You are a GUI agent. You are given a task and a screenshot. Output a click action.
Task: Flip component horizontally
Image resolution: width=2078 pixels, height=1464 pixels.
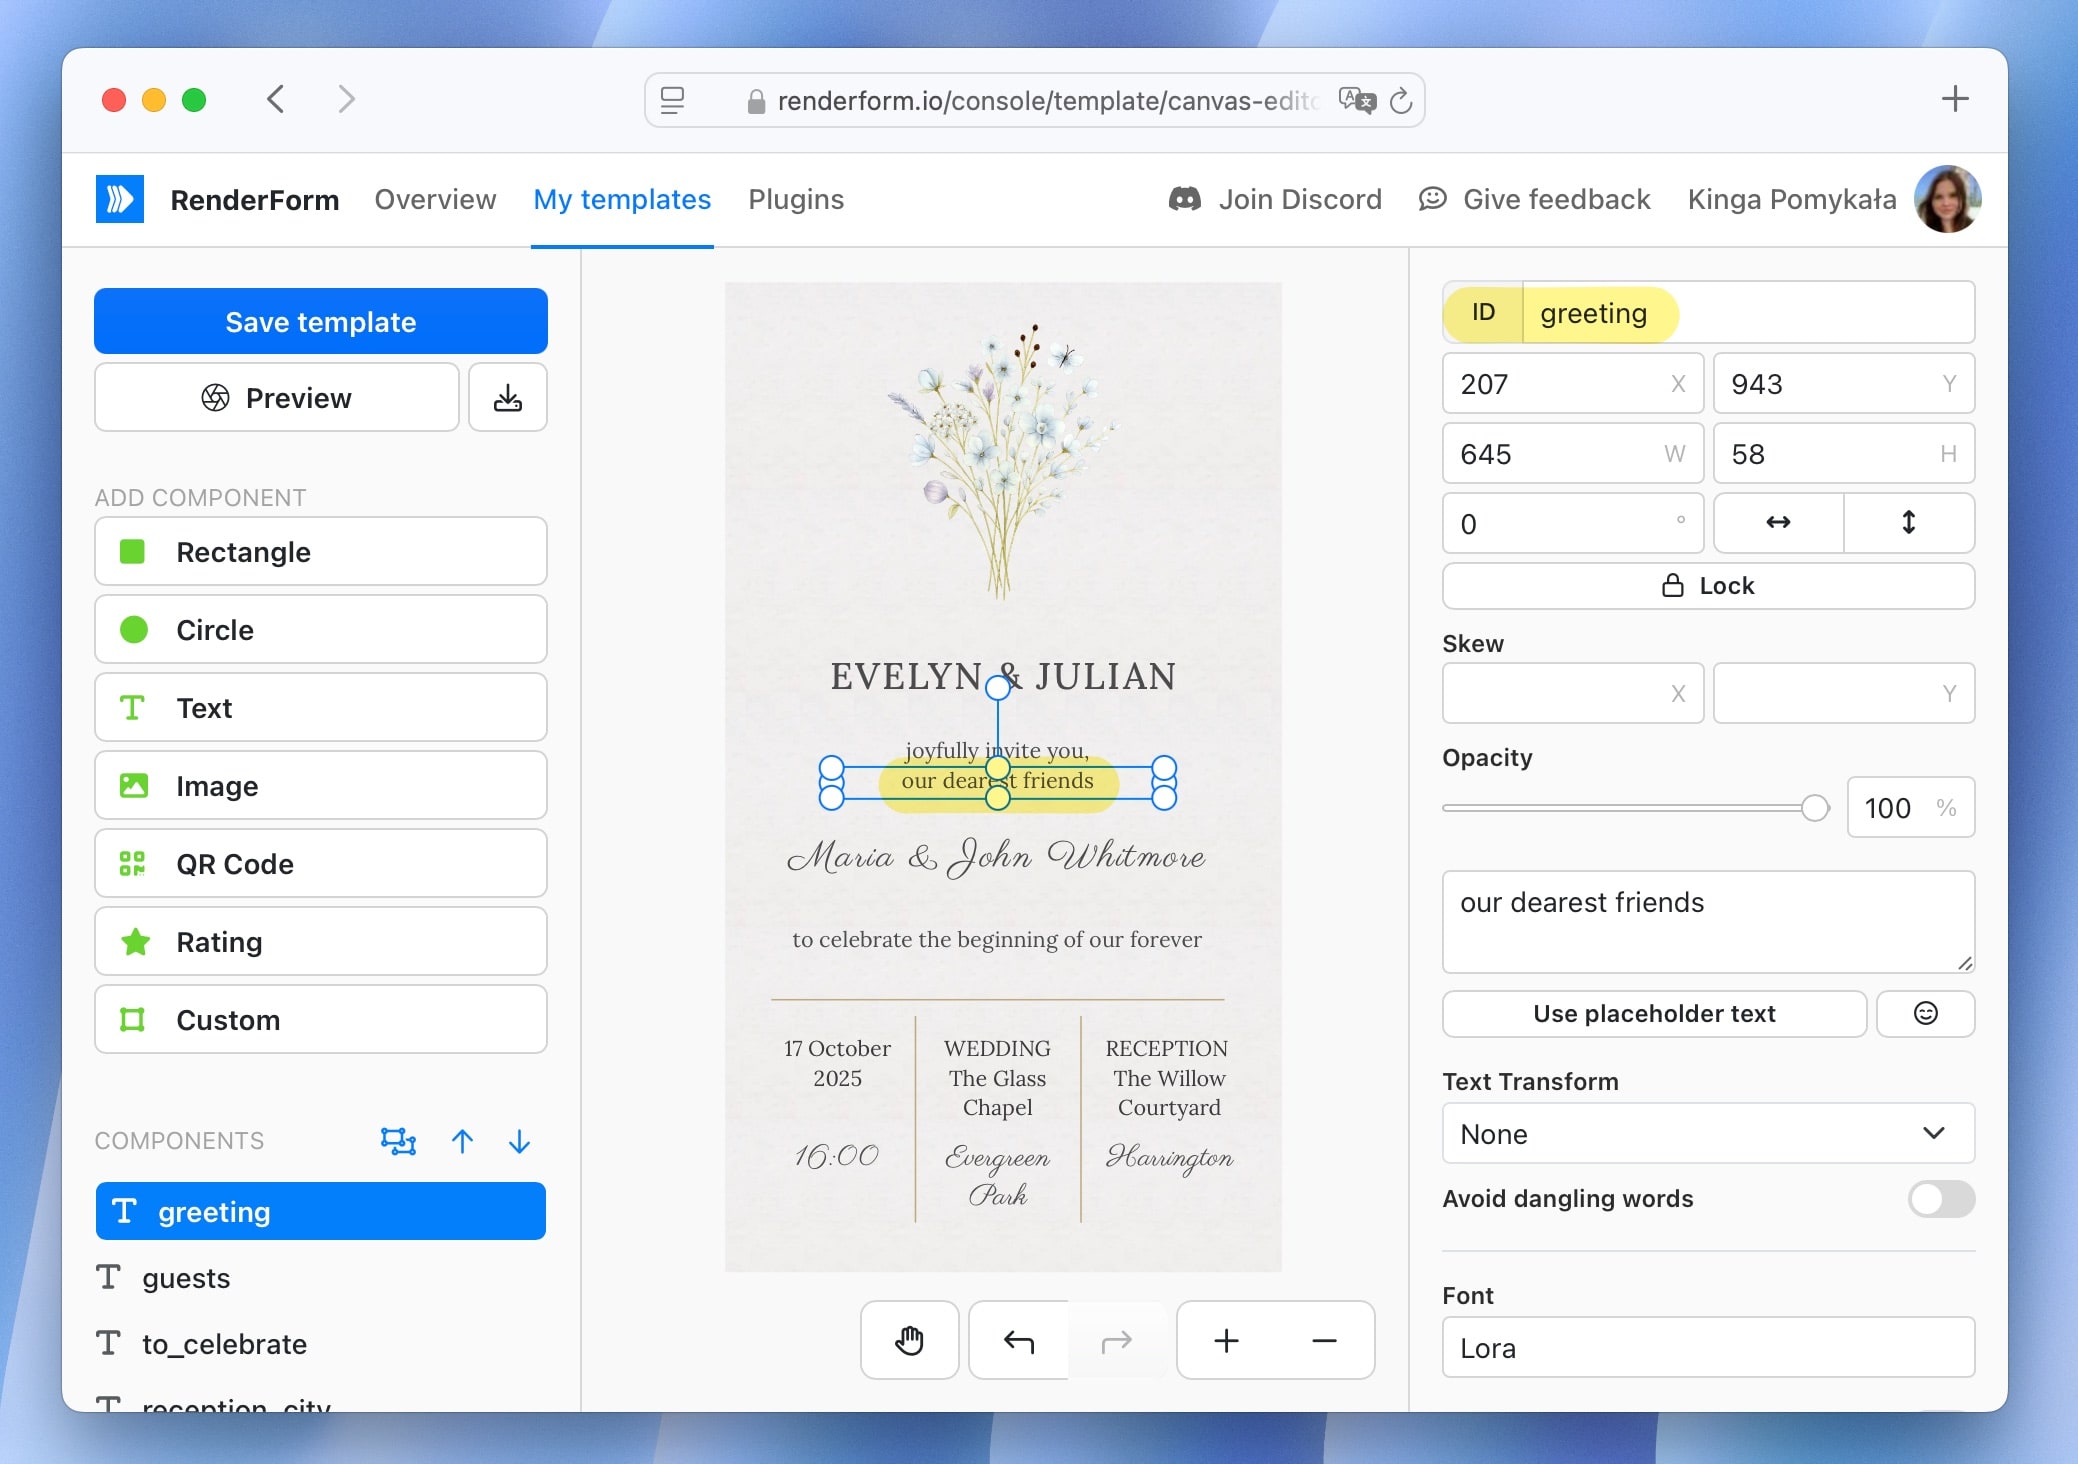click(1778, 523)
